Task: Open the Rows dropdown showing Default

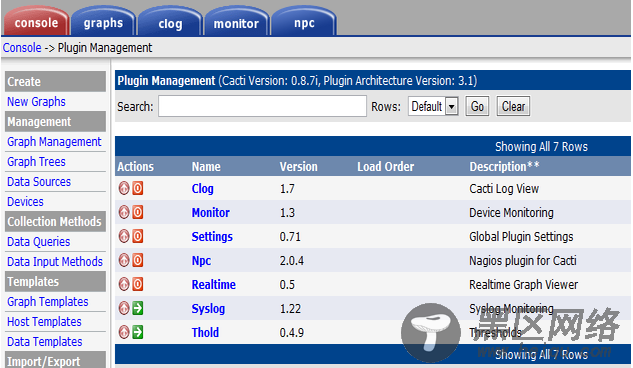Action: pos(433,107)
